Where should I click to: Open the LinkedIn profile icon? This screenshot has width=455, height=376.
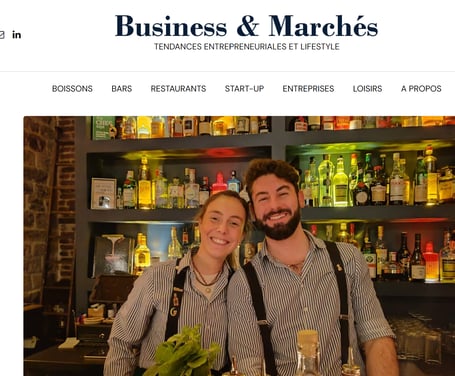pos(17,35)
